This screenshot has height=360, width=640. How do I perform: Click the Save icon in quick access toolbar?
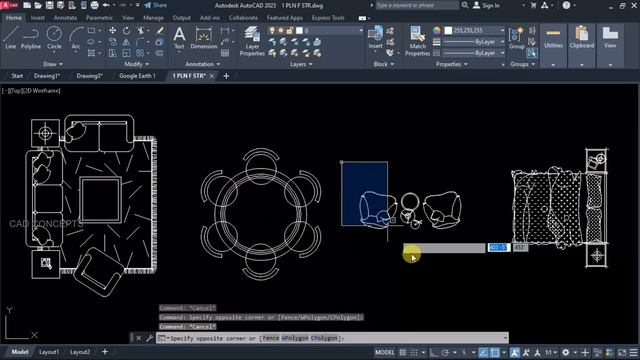point(49,5)
